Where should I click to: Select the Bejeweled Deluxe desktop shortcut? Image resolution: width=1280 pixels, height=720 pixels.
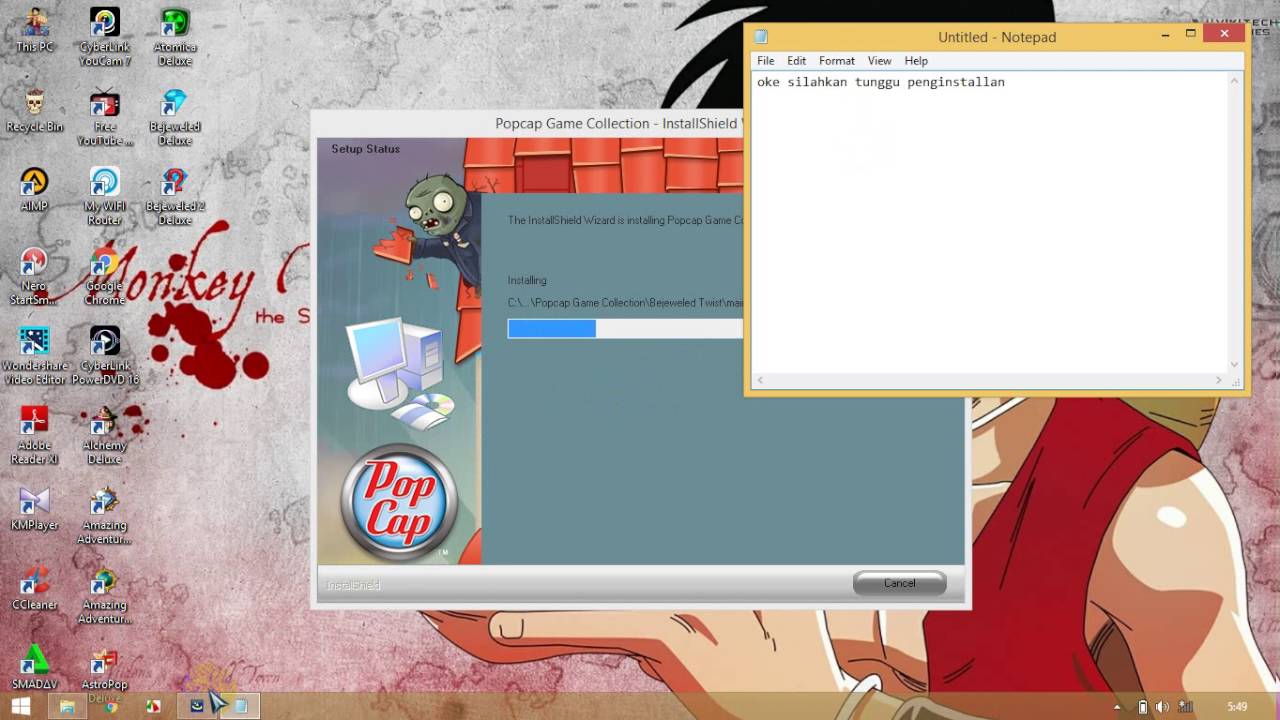(x=175, y=117)
